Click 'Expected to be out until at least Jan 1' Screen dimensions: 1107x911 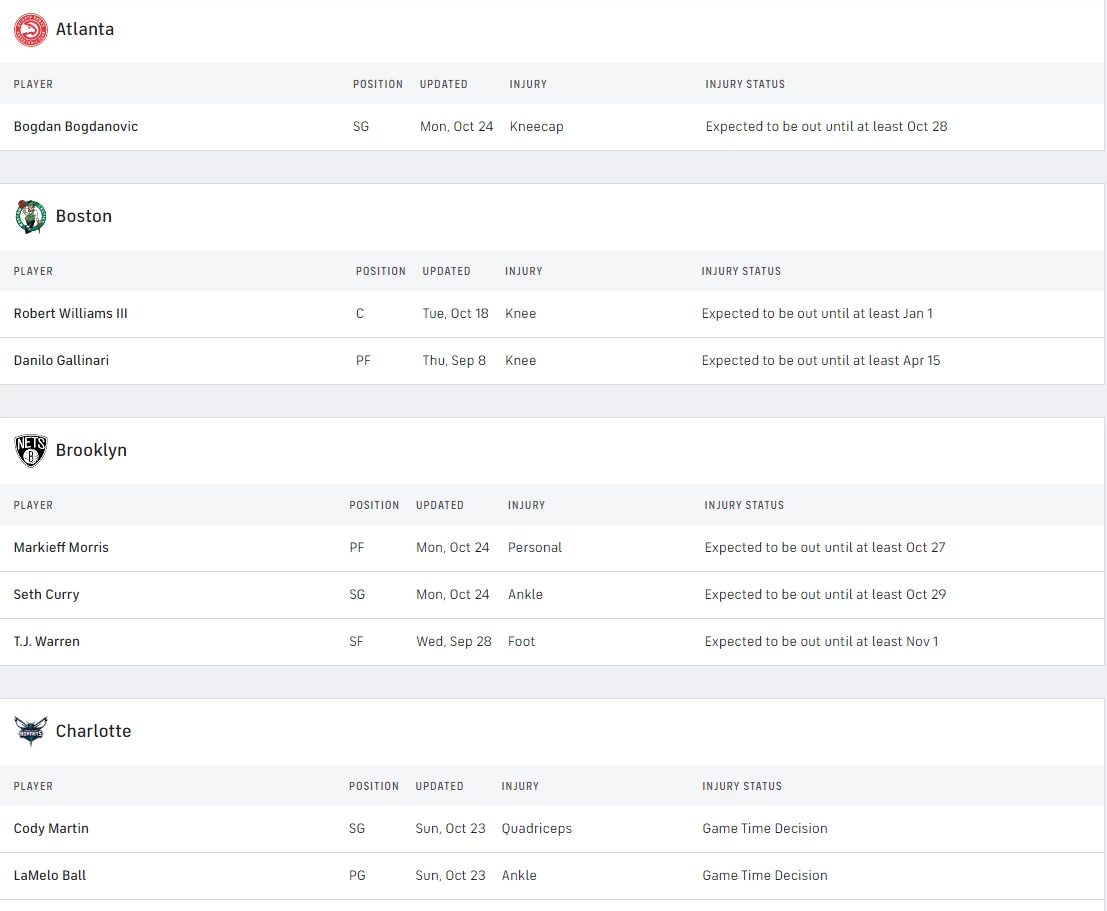coord(817,314)
